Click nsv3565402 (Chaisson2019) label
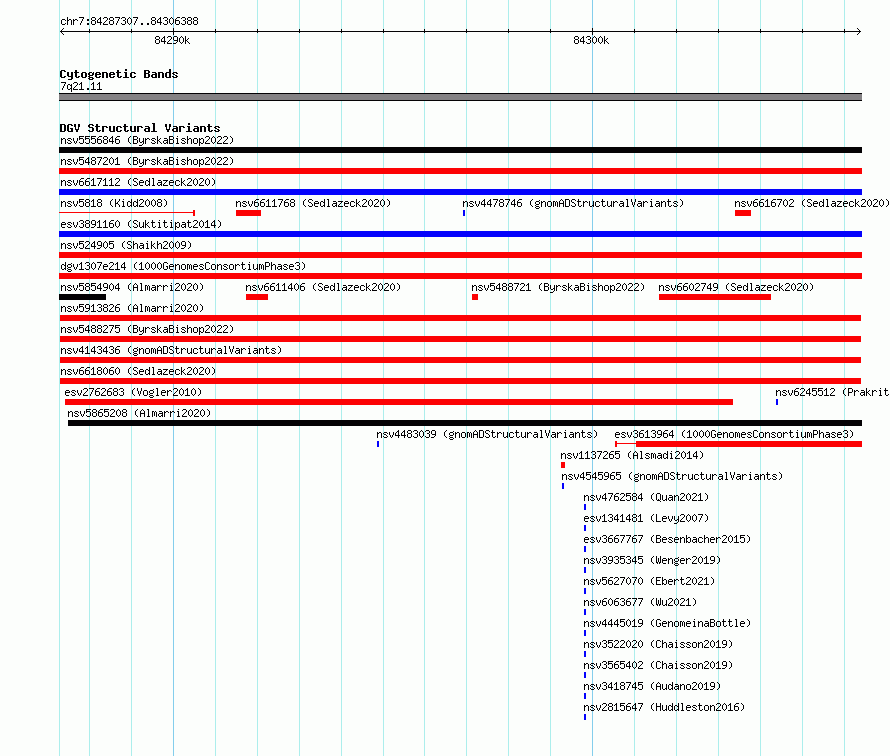 (658, 665)
